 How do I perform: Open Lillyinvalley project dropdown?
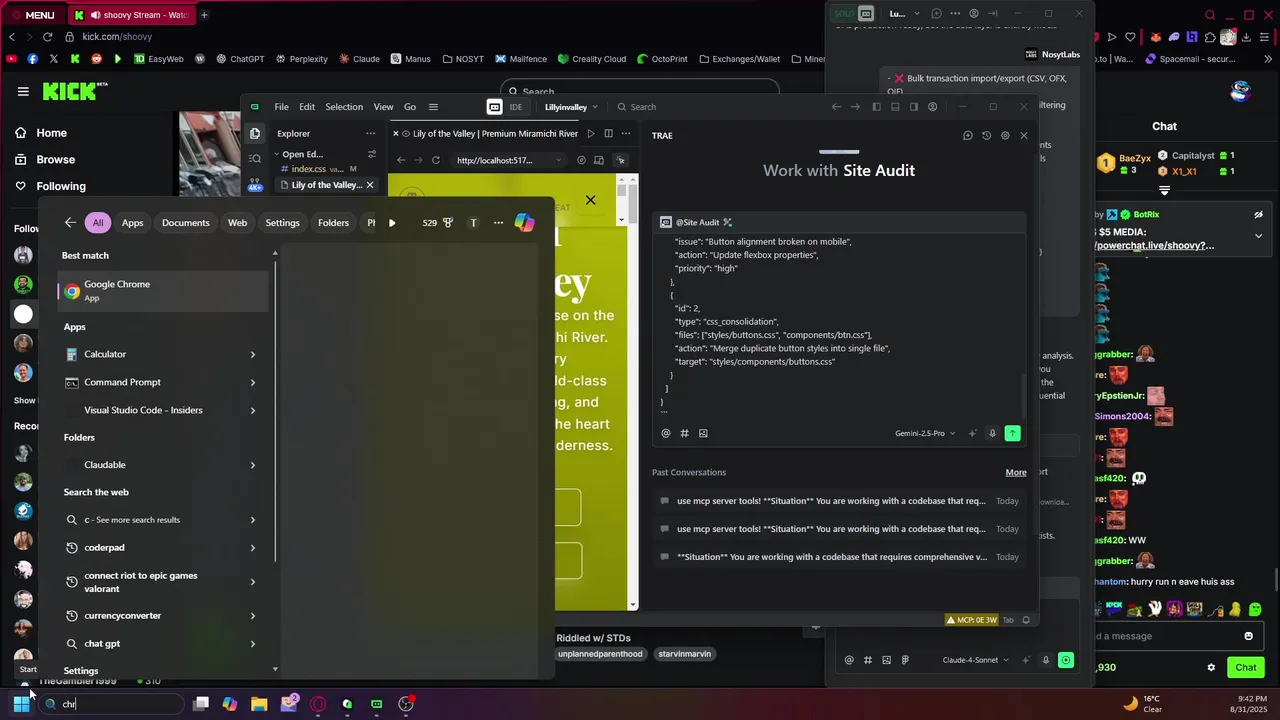click(572, 107)
